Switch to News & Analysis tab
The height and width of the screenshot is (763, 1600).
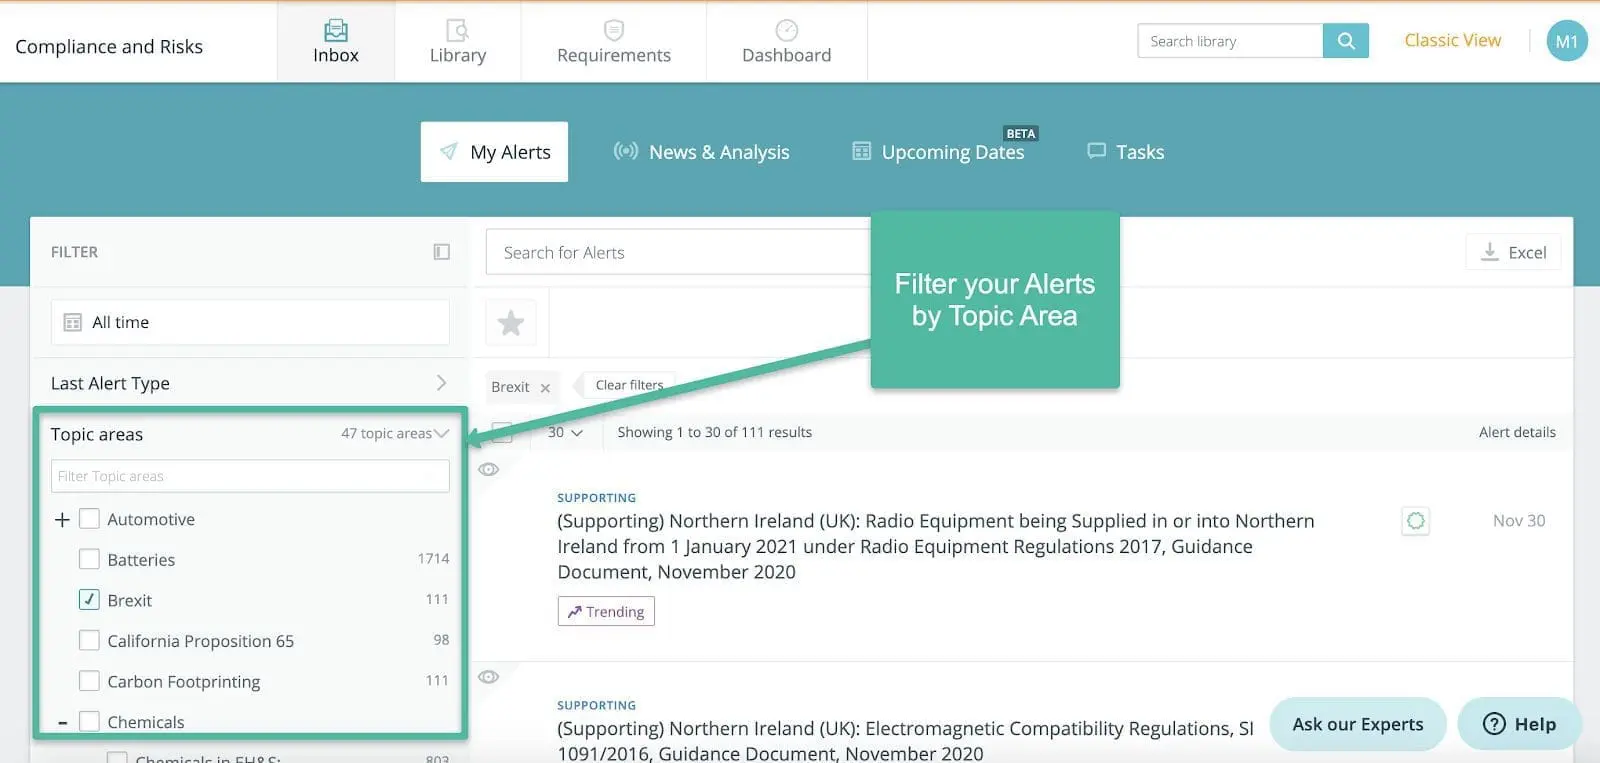pyautogui.click(x=701, y=152)
